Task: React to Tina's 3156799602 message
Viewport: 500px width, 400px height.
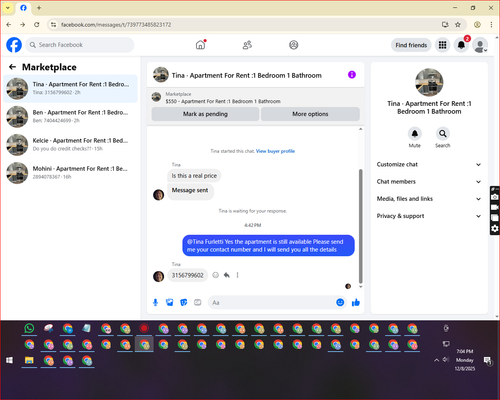Action: (216, 275)
